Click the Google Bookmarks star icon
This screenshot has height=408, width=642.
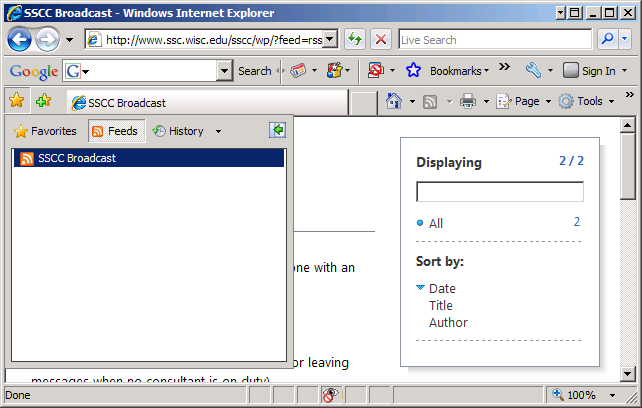tap(413, 71)
